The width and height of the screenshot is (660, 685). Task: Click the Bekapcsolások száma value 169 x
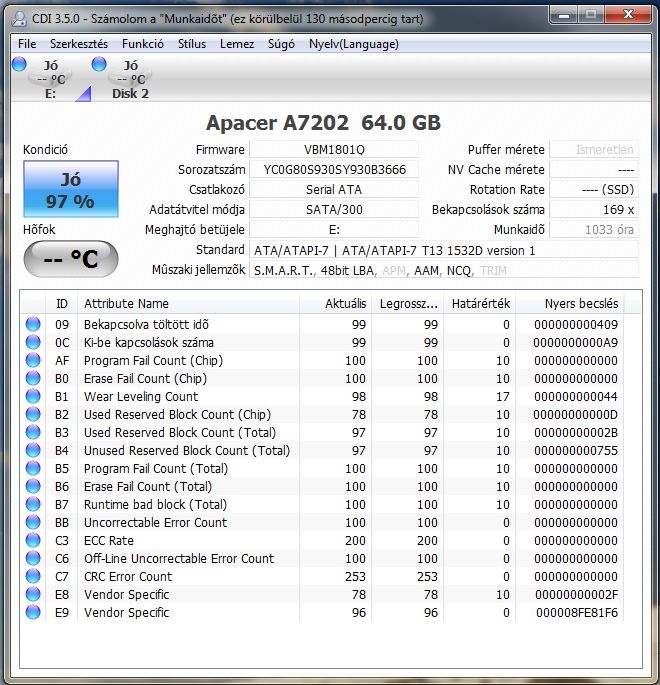pos(594,210)
